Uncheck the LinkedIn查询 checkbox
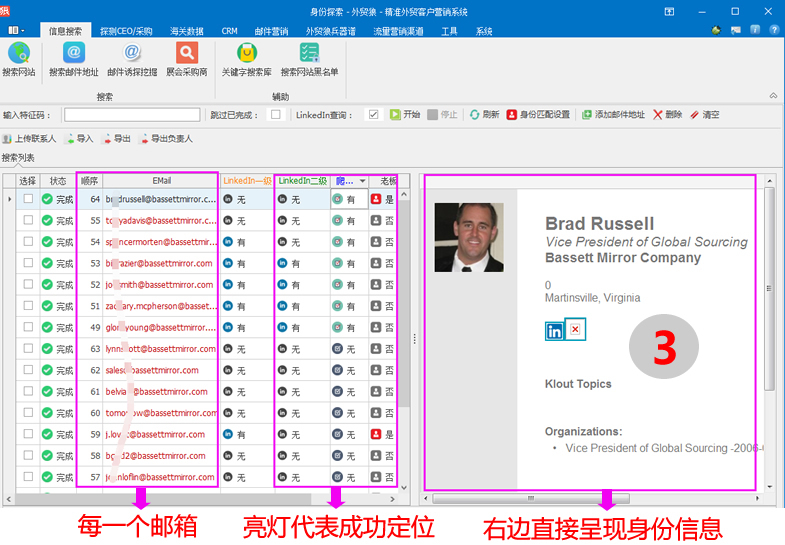 coord(373,115)
